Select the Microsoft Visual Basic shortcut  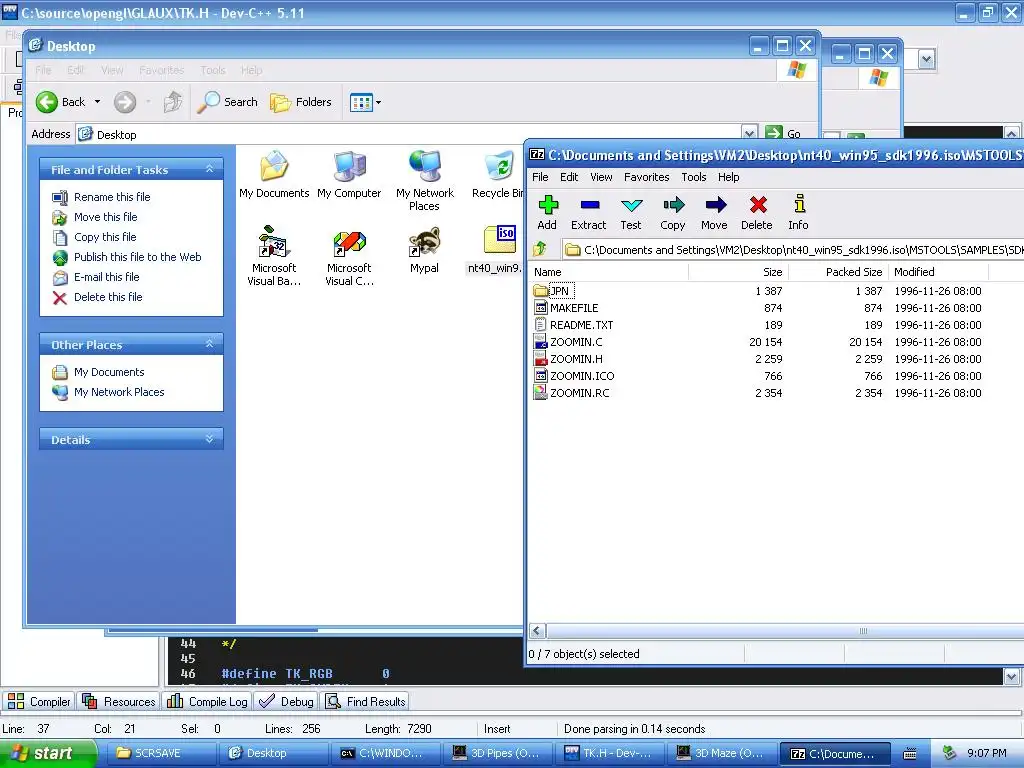coord(274,256)
